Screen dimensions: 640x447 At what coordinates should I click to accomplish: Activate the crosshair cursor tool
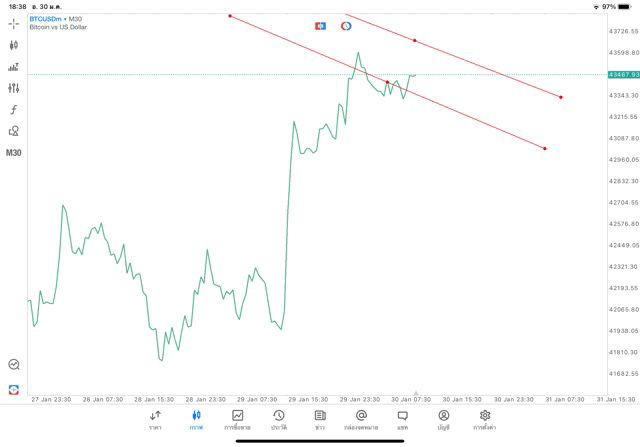click(14, 23)
